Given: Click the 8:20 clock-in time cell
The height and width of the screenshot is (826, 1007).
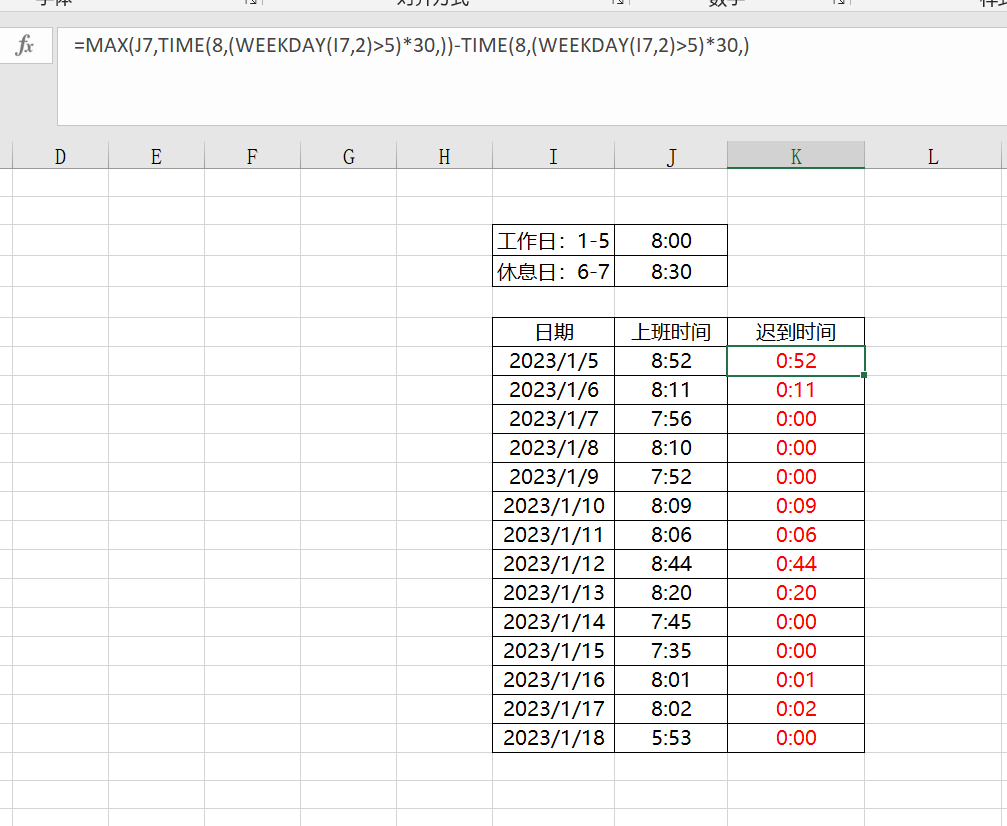Looking at the screenshot, I should pyautogui.click(x=670, y=592).
